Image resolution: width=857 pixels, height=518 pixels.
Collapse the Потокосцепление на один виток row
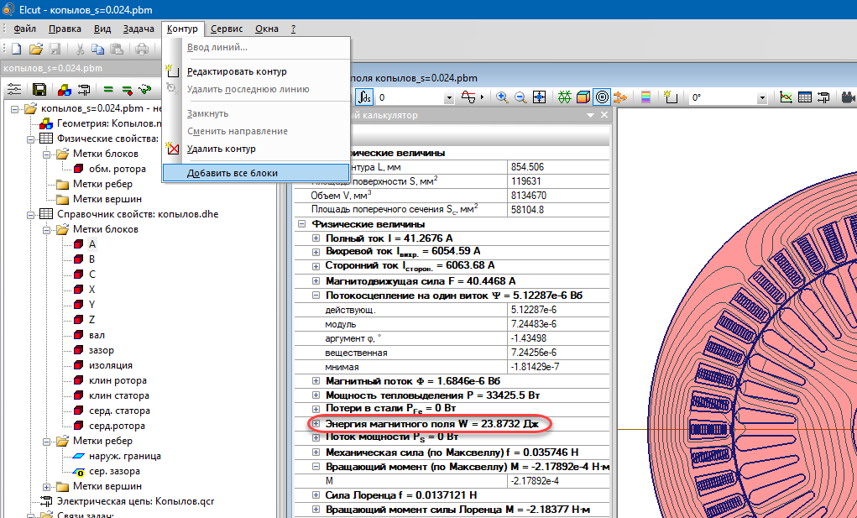(x=316, y=297)
